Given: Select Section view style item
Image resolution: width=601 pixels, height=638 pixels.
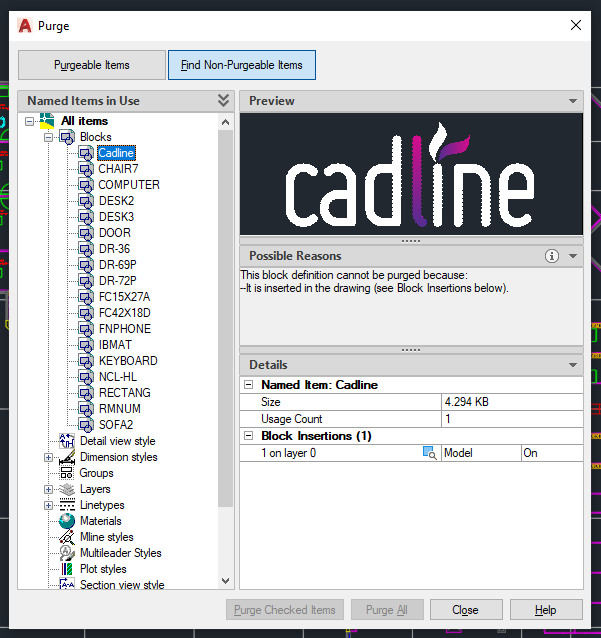Looking at the screenshot, I should [x=122, y=585].
